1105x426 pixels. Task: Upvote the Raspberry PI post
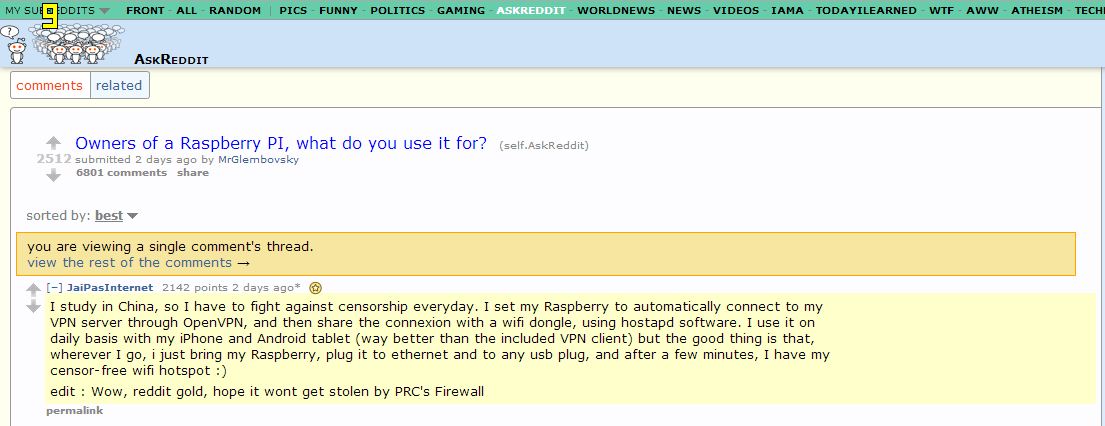tap(54, 143)
